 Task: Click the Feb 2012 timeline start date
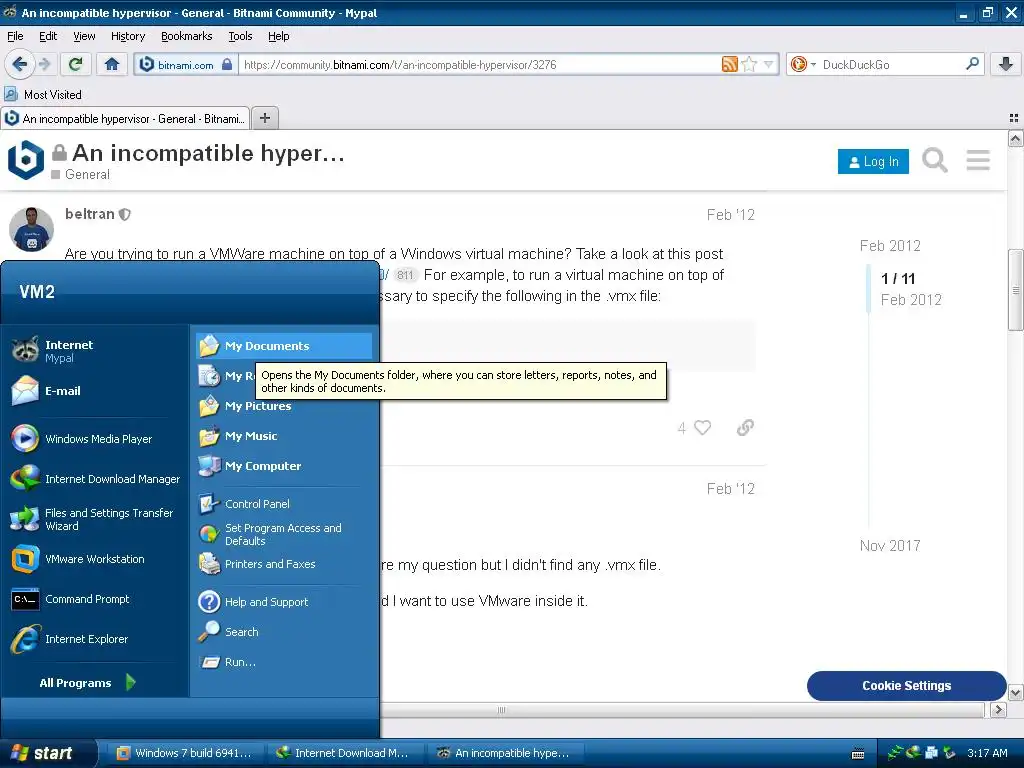[x=889, y=246]
